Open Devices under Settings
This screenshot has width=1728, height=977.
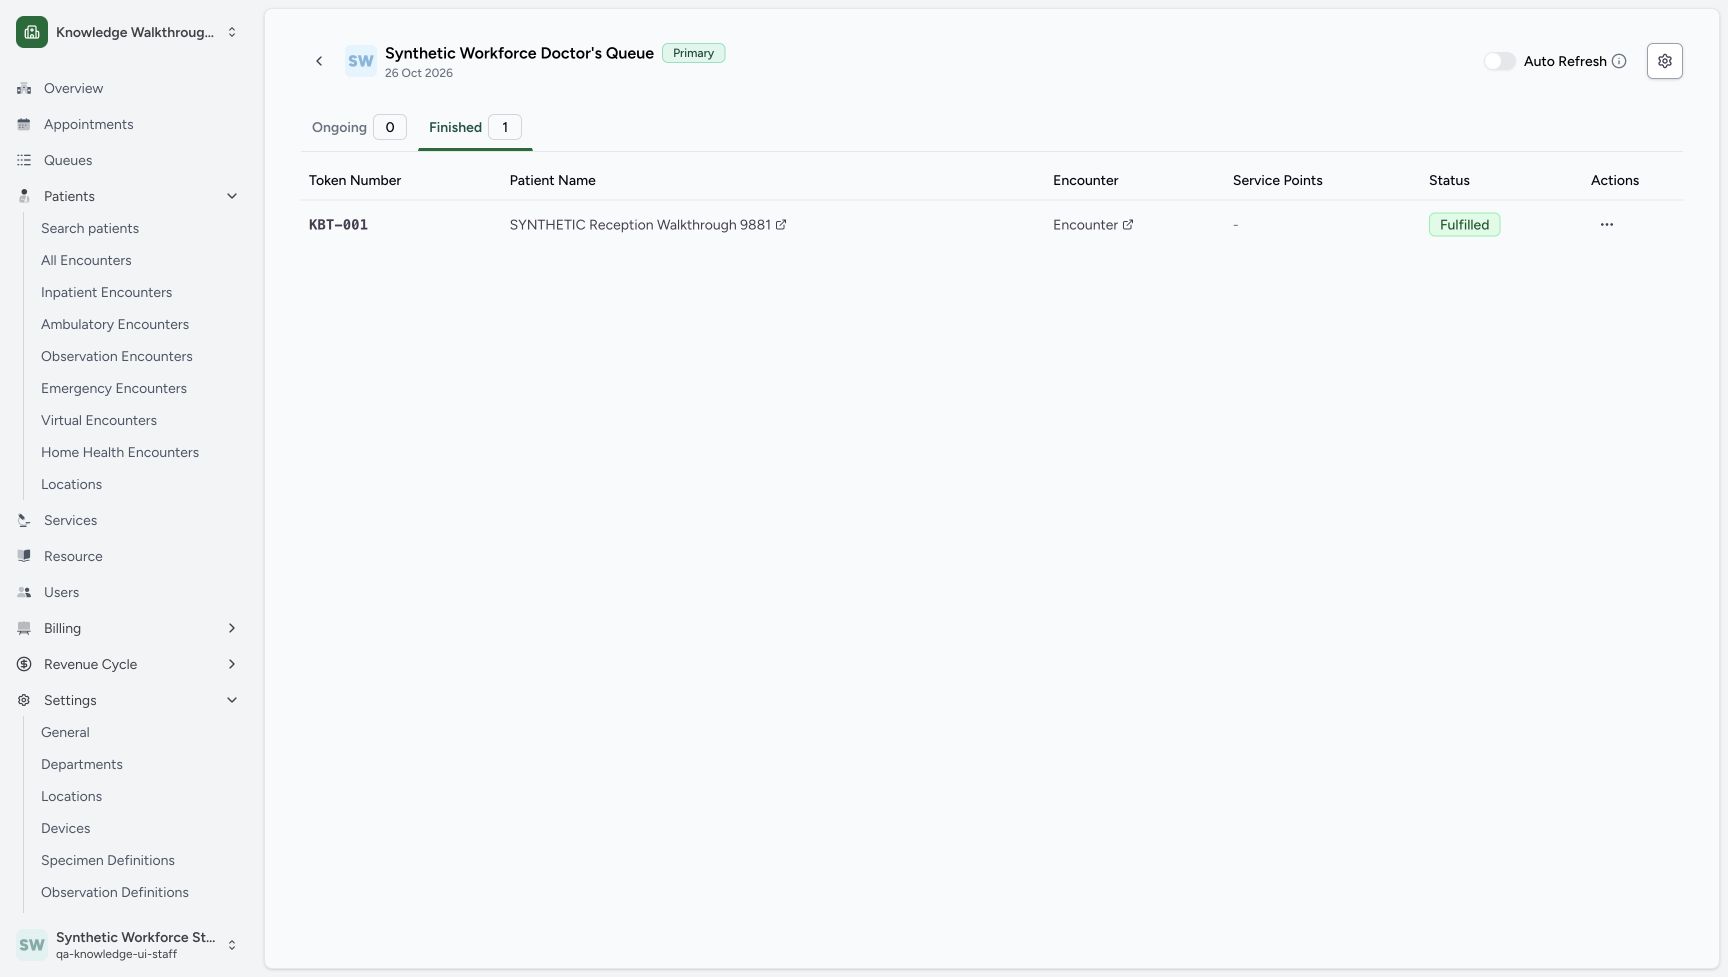click(x=66, y=828)
